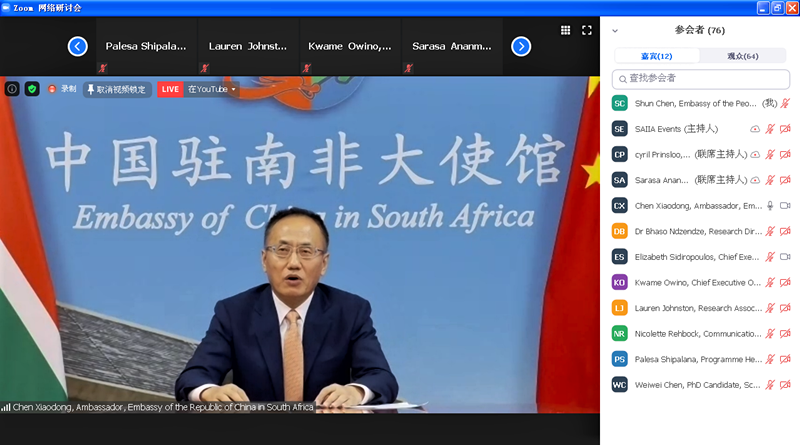The image size is (800, 445).
Task: Toggle Elizabeth Sidiropoulos's camera icon
Action: click(x=785, y=257)
